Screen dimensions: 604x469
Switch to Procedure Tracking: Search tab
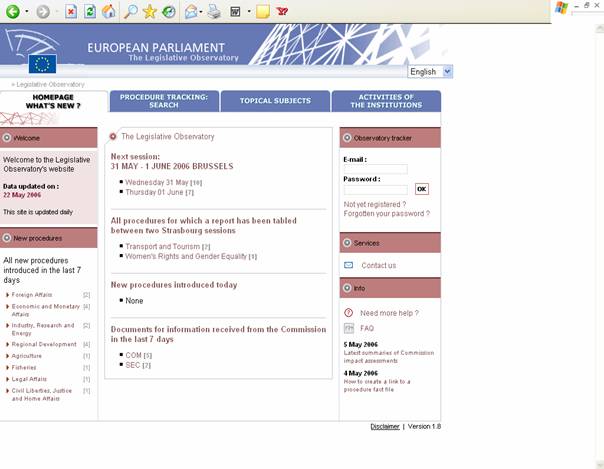pos(164,101)
